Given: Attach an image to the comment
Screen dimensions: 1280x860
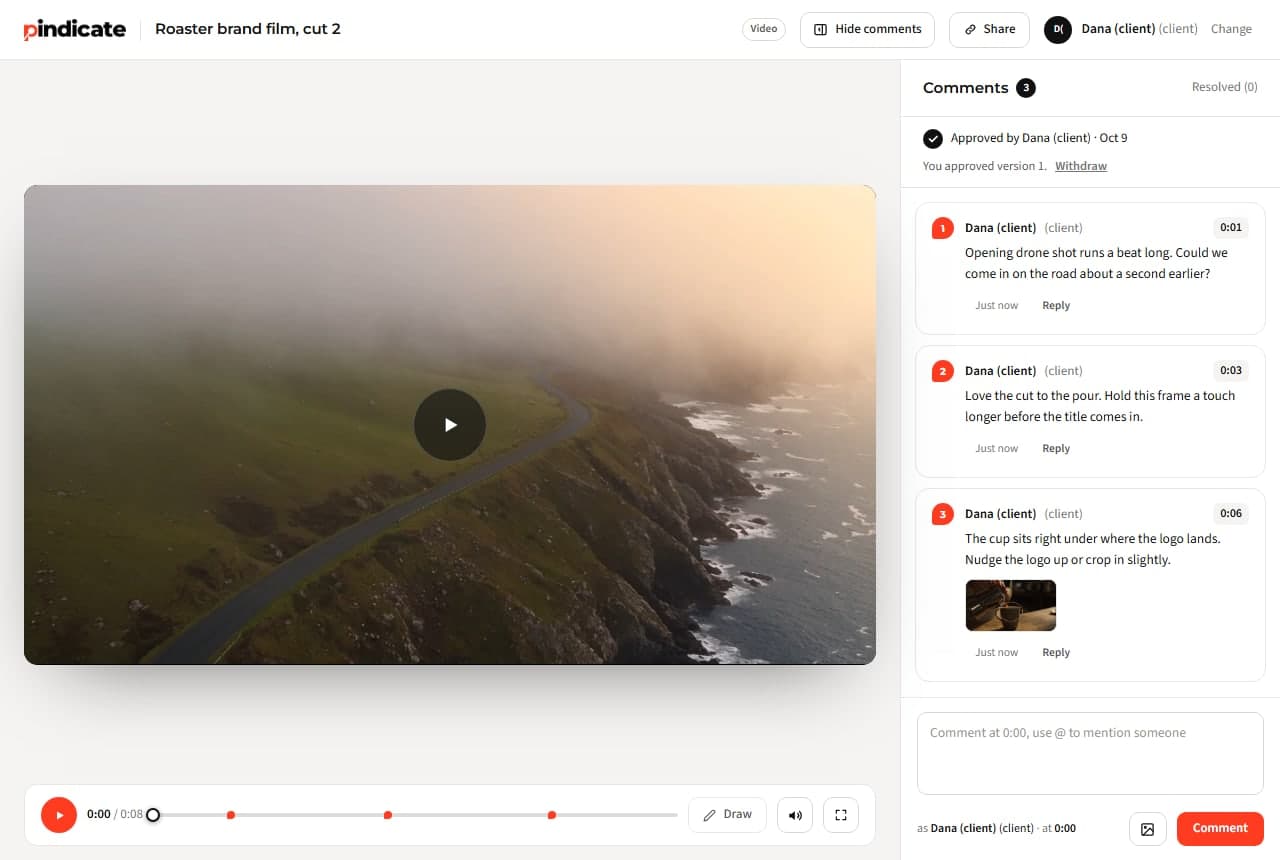Looking at the screenshot, I should (x=1148, y=829).
